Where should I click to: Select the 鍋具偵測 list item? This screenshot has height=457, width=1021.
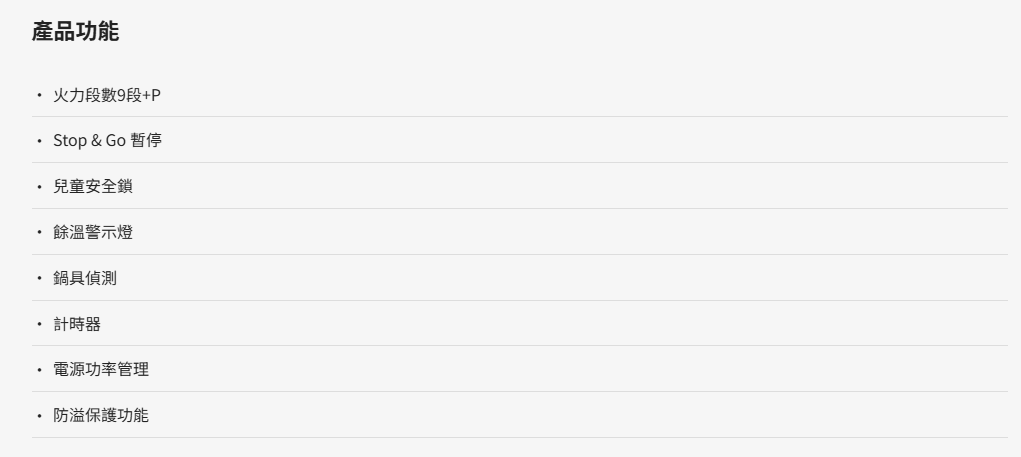coord(85,278)
